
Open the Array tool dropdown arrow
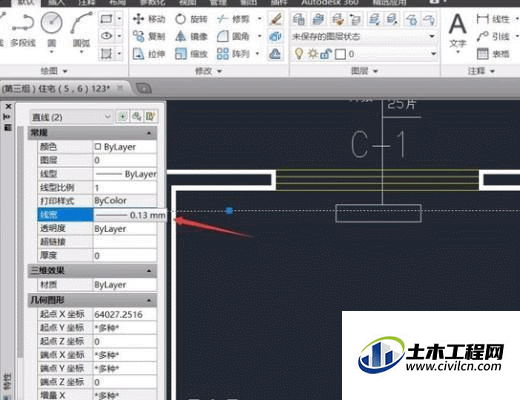(257, 54)
